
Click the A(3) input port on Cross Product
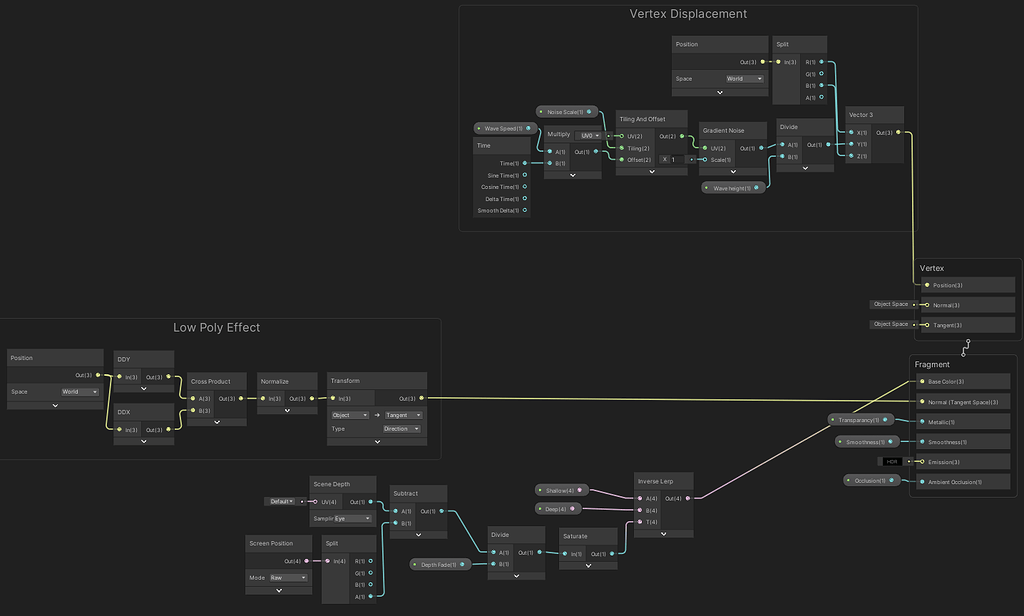coord(193,398)
